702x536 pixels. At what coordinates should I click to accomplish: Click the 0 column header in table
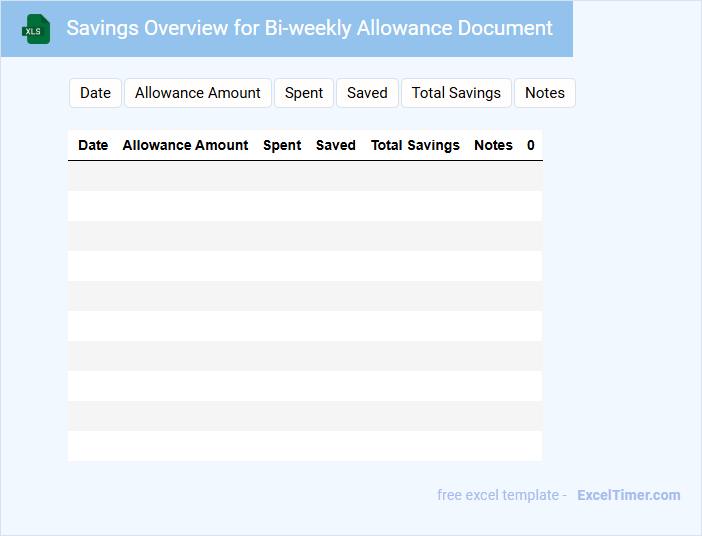[531, 145]
